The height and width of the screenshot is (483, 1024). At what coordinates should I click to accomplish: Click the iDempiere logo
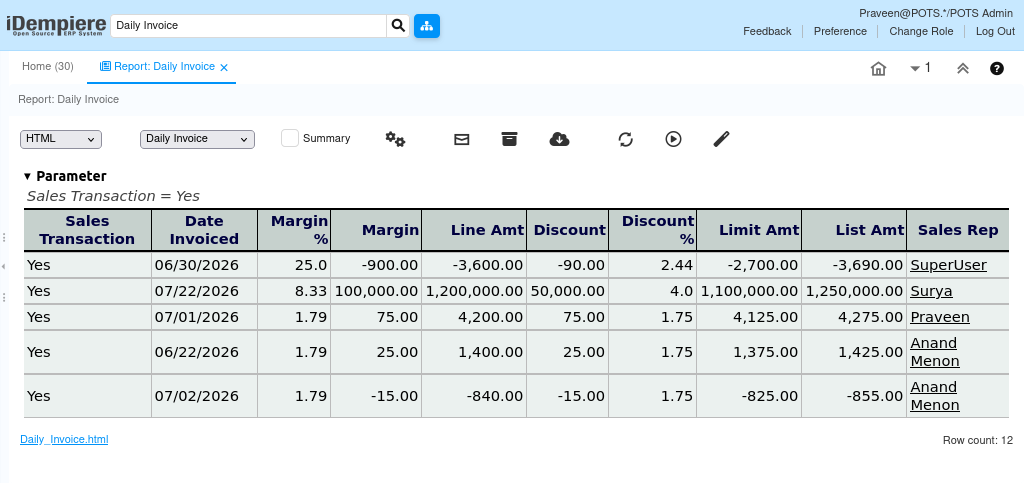click(x=56, y=25)
